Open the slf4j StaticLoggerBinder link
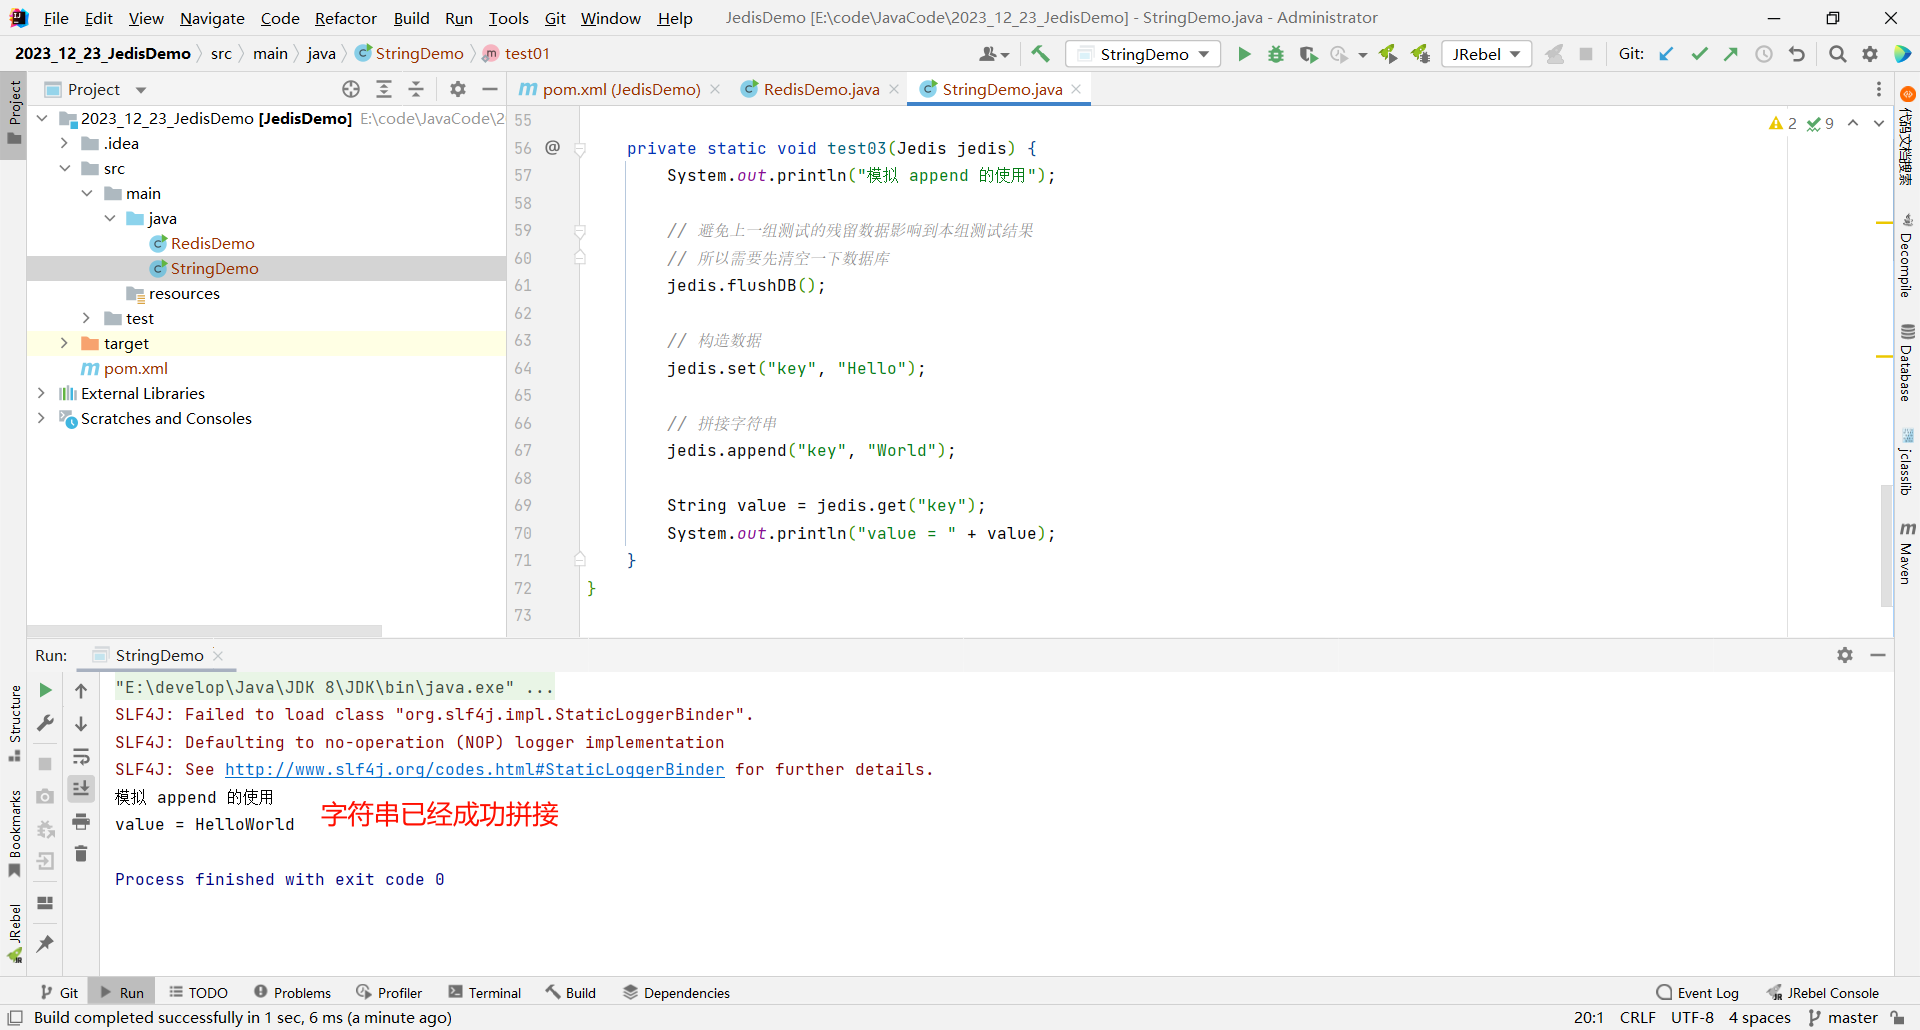This screenshot has height=1030, width=1920. coord(474,769)
